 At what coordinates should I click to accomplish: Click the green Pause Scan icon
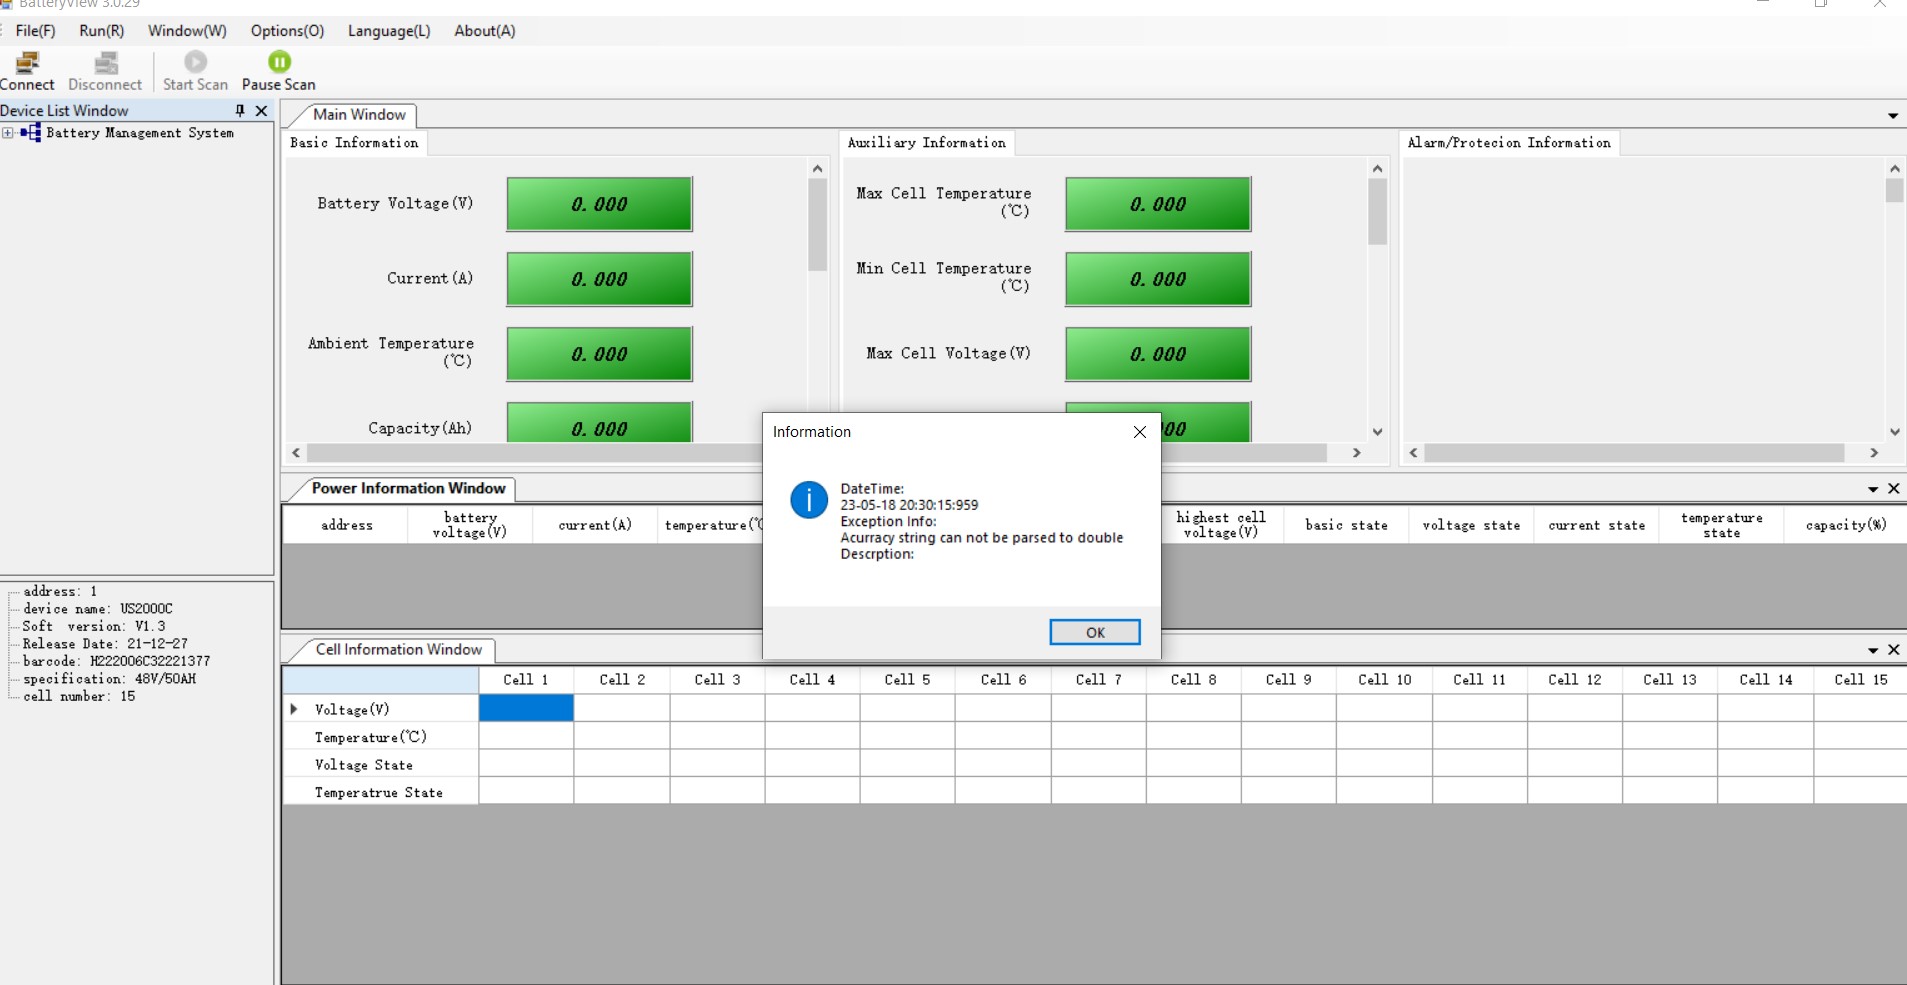pos(279,62)
